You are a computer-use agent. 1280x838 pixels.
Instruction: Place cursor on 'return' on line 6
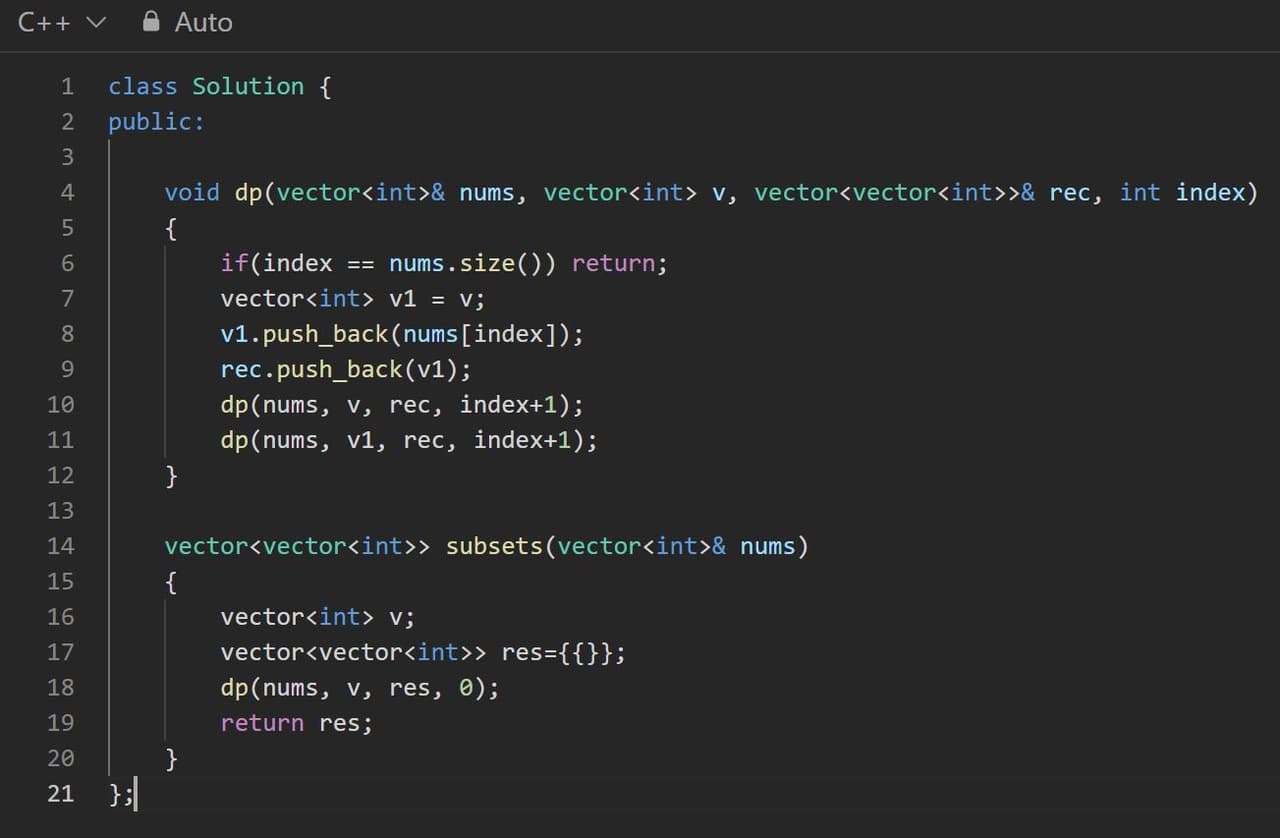coord(613,263)
